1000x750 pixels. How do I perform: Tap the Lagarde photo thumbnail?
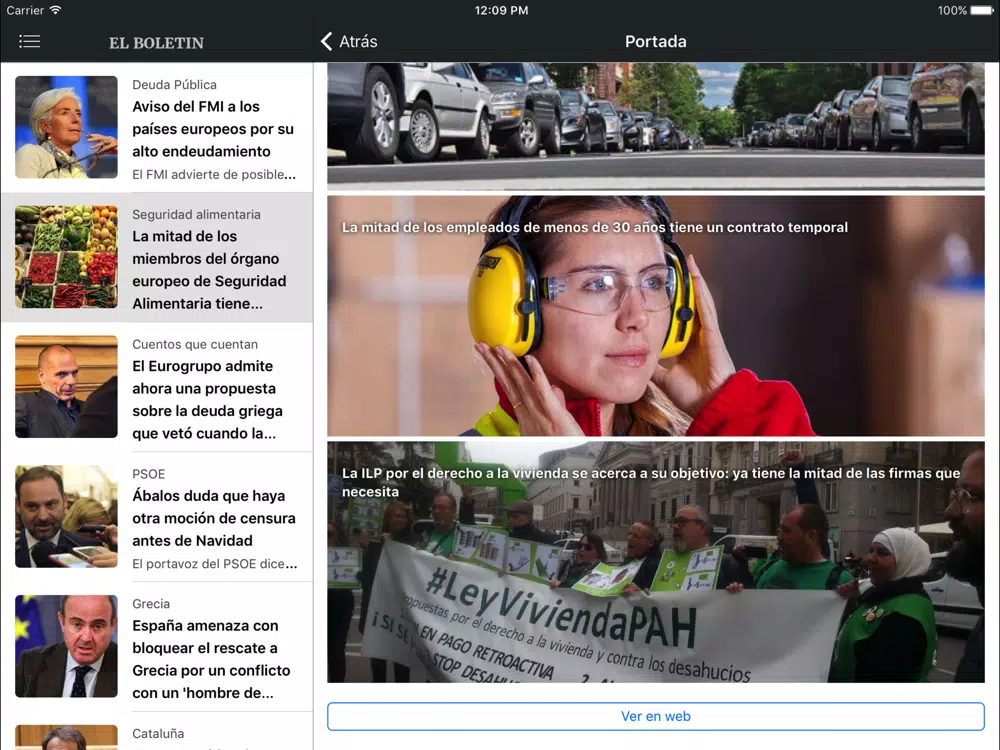66,127
